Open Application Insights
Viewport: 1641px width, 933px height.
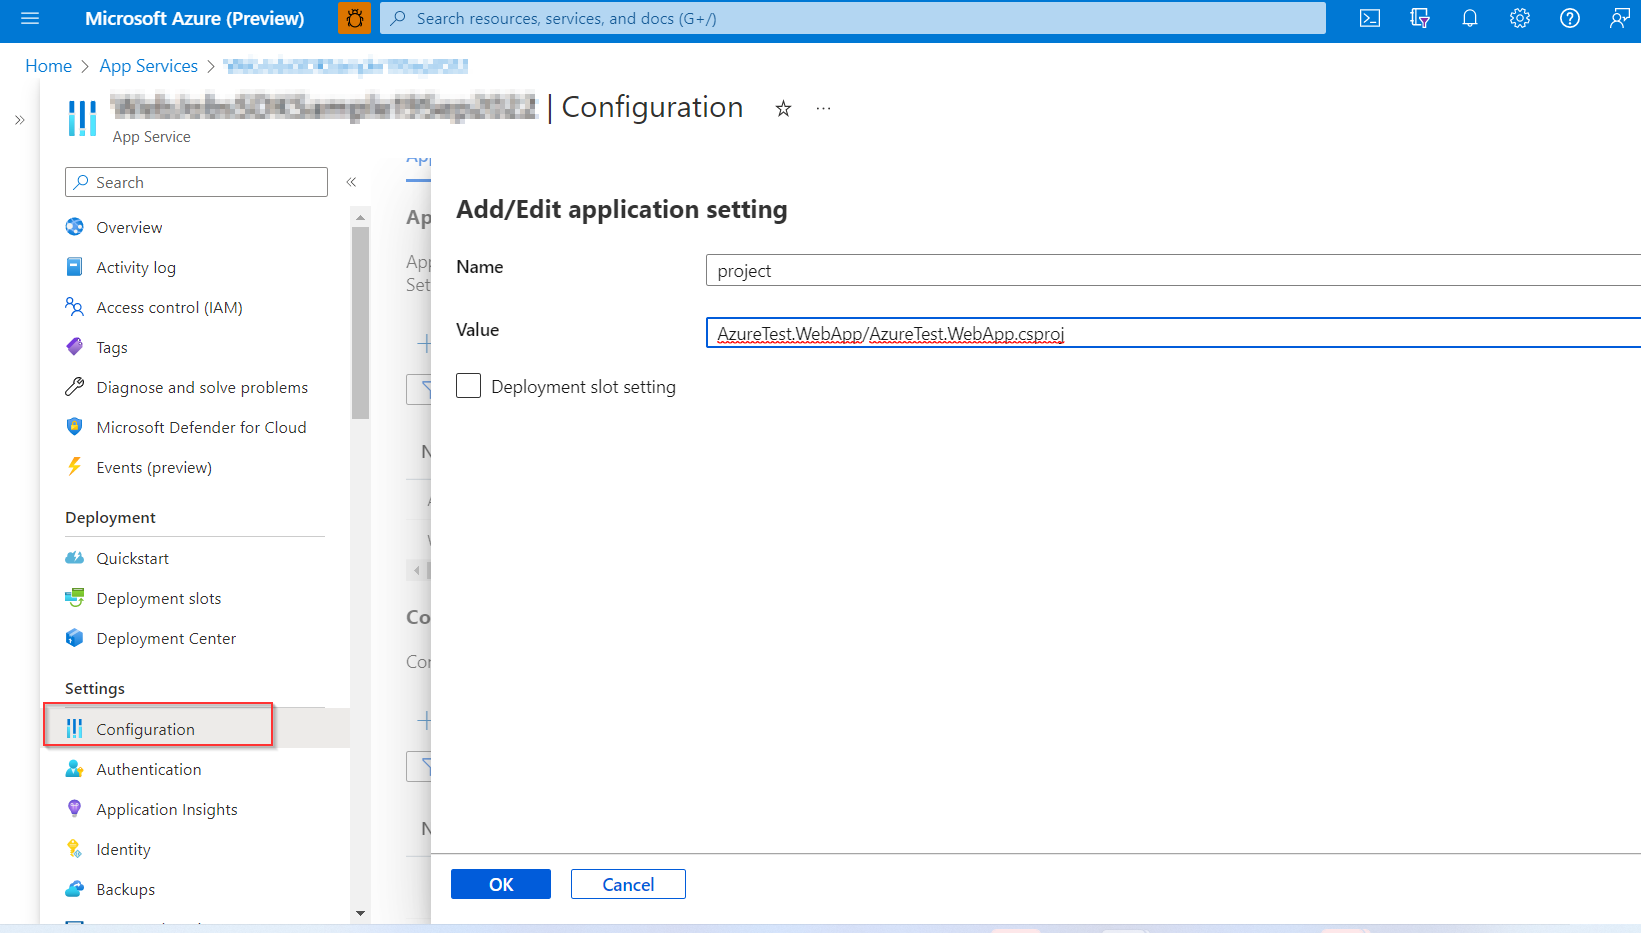click(x=167, y=809)
